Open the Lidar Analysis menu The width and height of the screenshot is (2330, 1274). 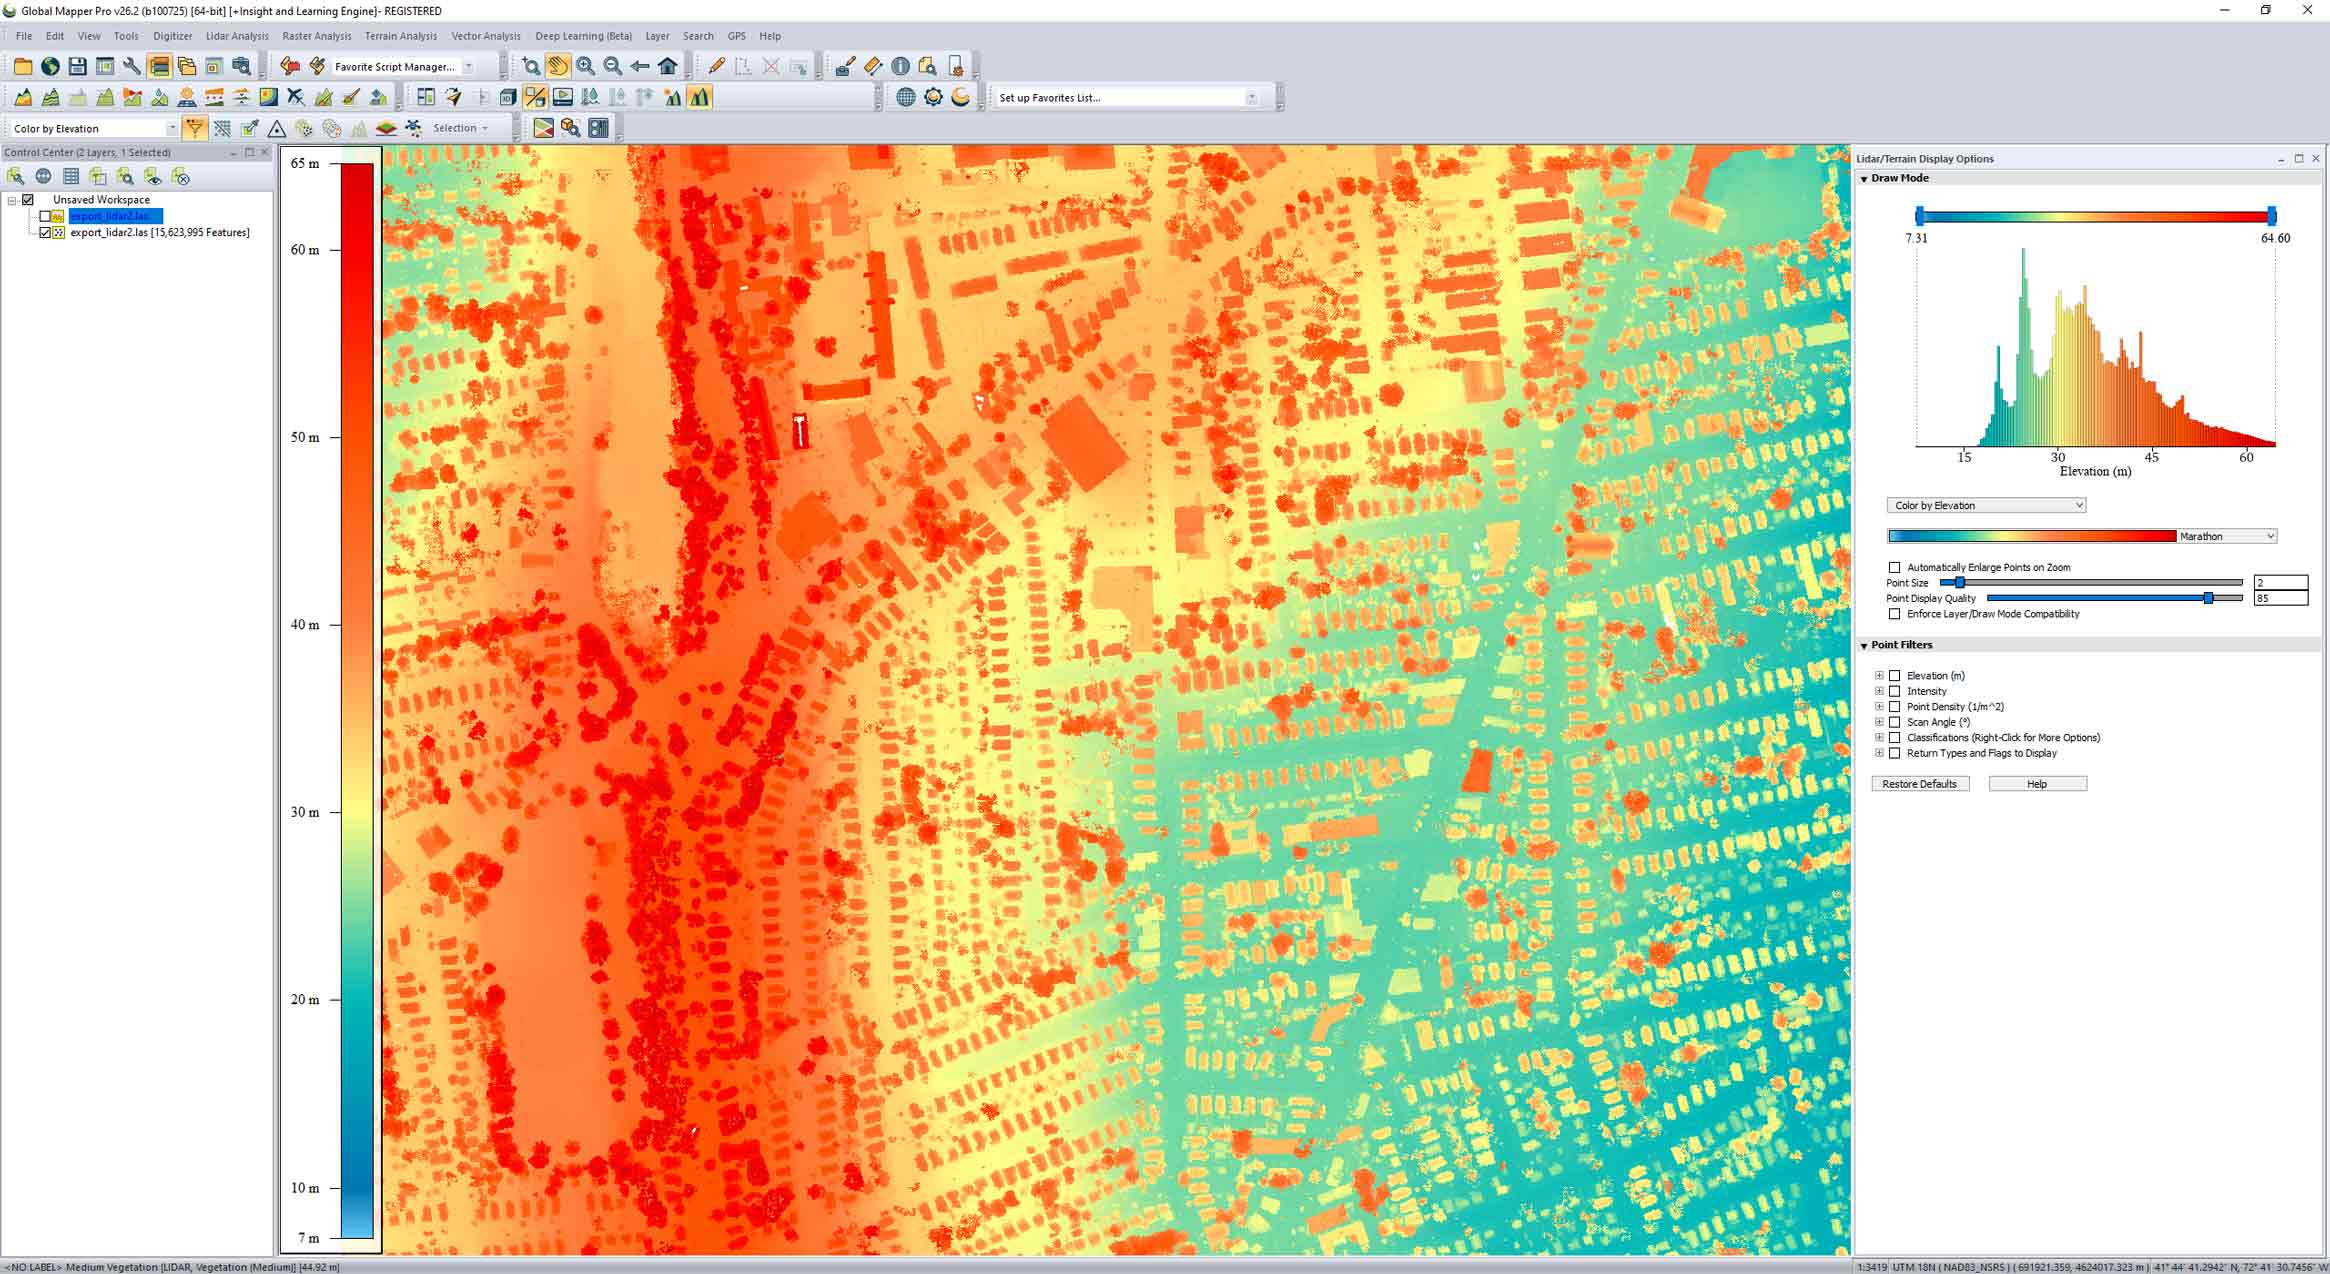[237, 36]
